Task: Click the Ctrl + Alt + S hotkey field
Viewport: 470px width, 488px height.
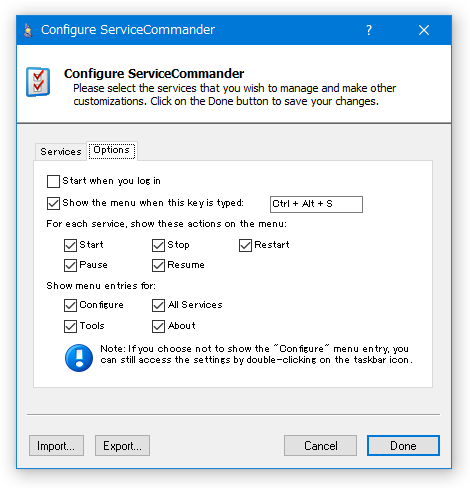Action: pyautogui.click(x=316, y=204)
